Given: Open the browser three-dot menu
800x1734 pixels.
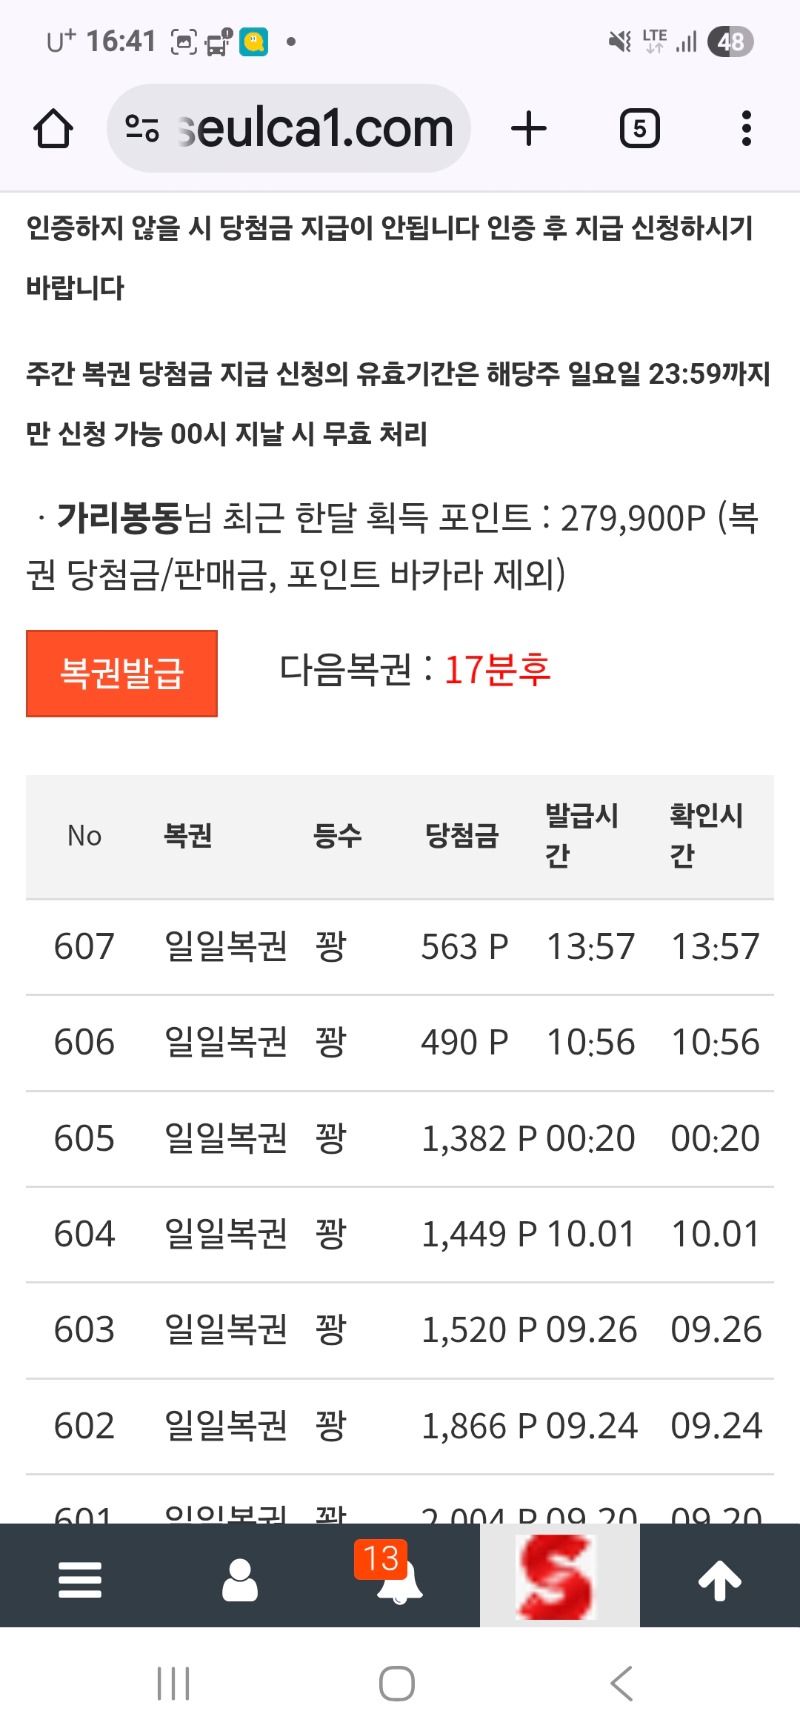Looking at the screenshot, I should (x=746, y=129).
